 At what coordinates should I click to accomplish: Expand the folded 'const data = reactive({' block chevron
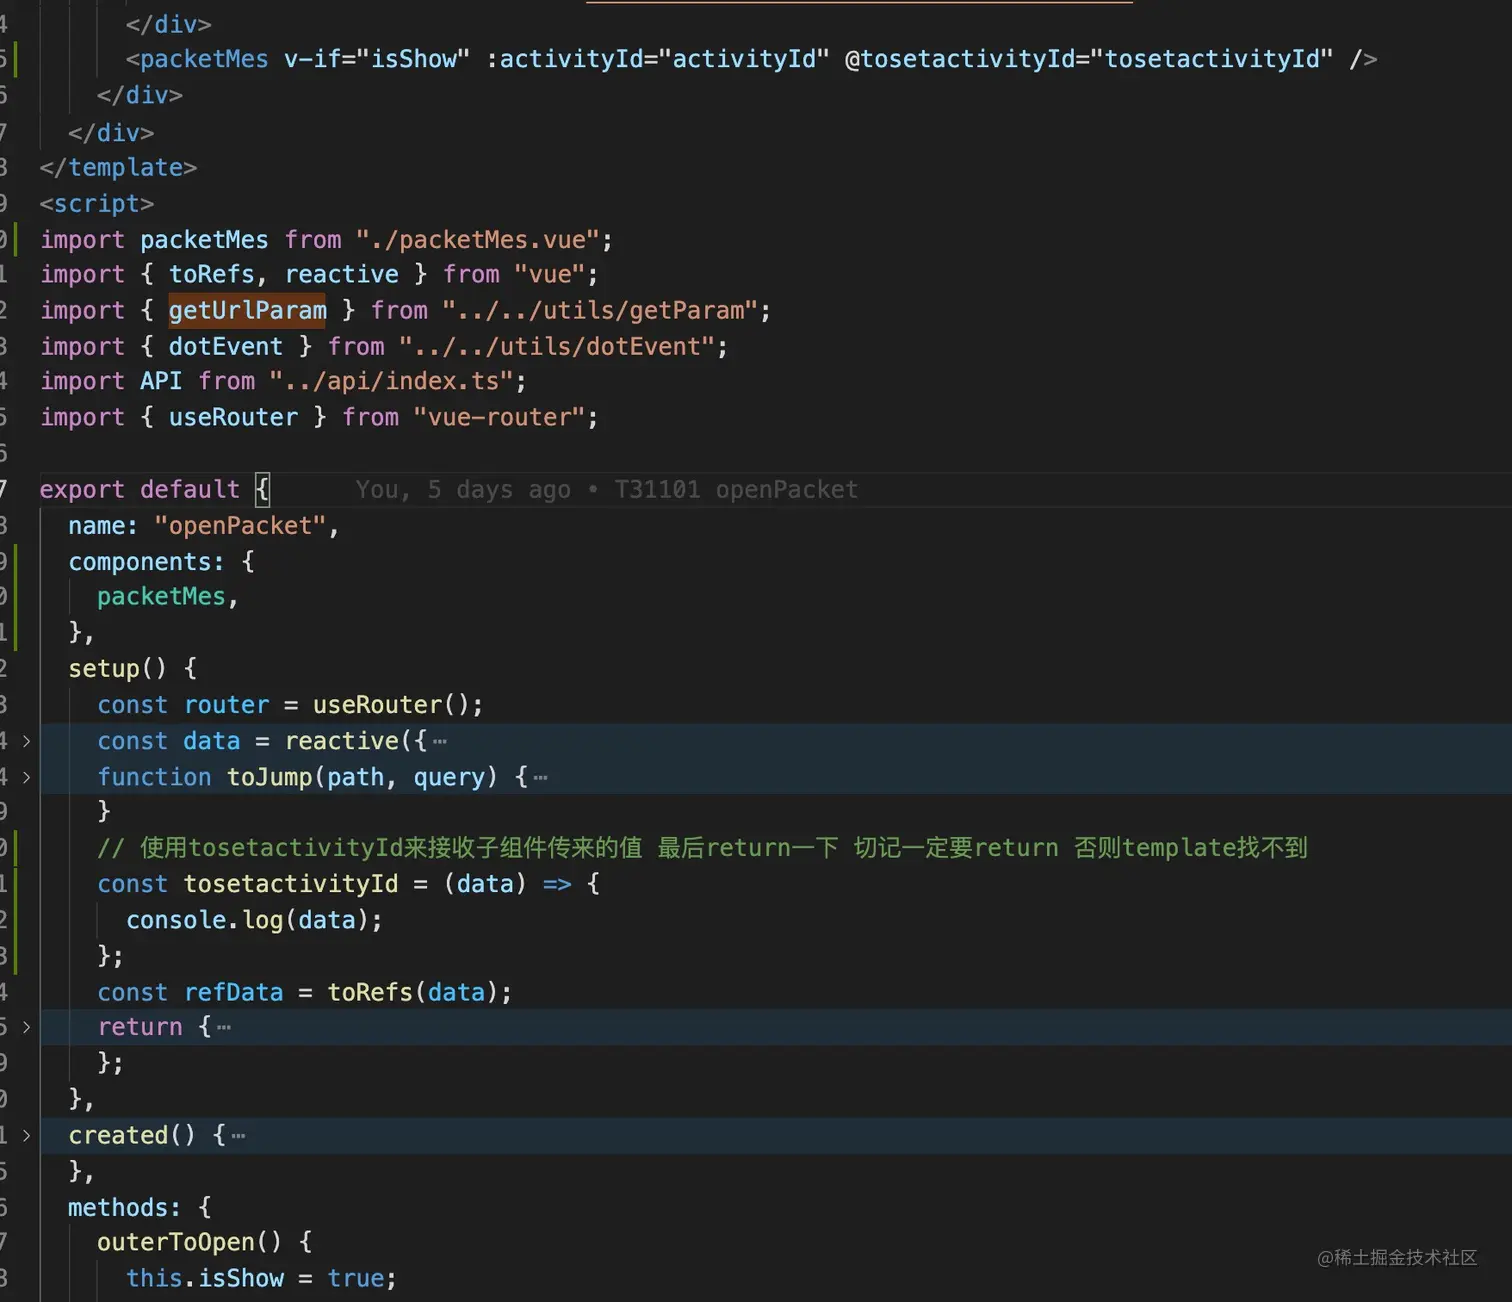[x=26, y=741]
